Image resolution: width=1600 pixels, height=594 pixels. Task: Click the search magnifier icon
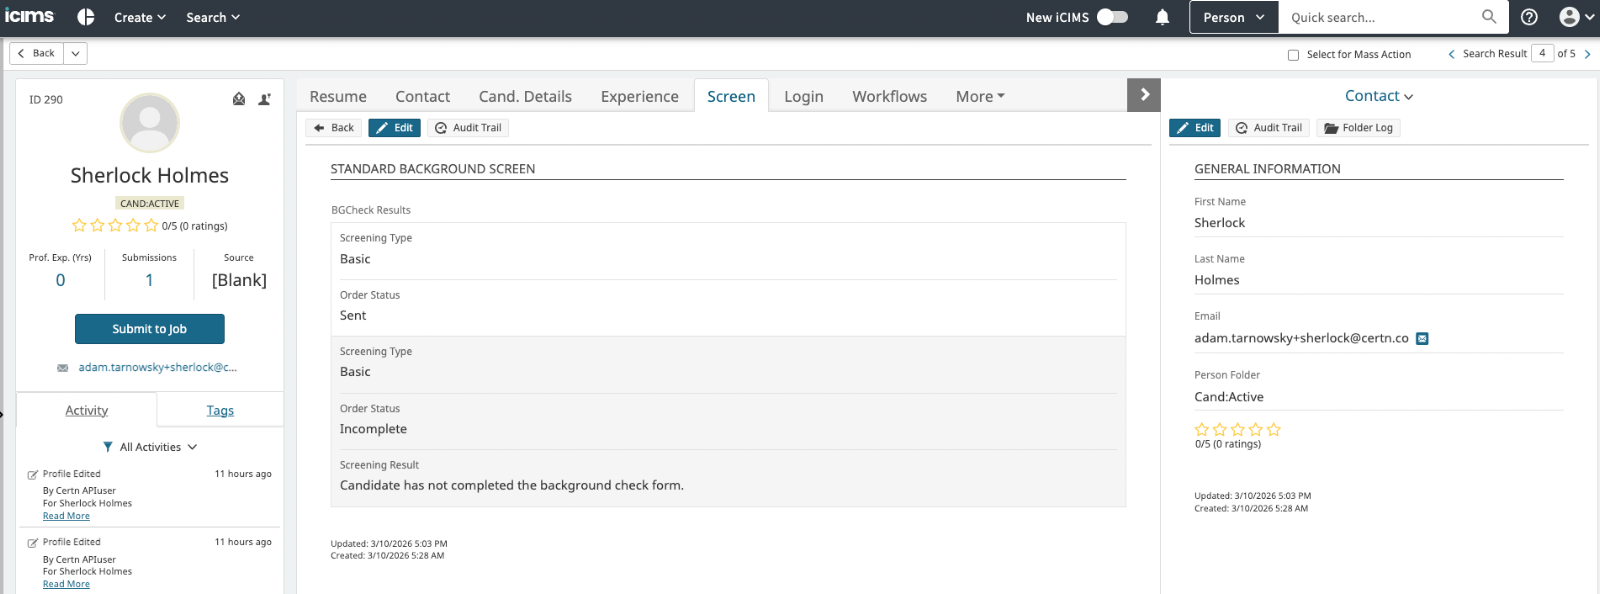(1489, 17)
